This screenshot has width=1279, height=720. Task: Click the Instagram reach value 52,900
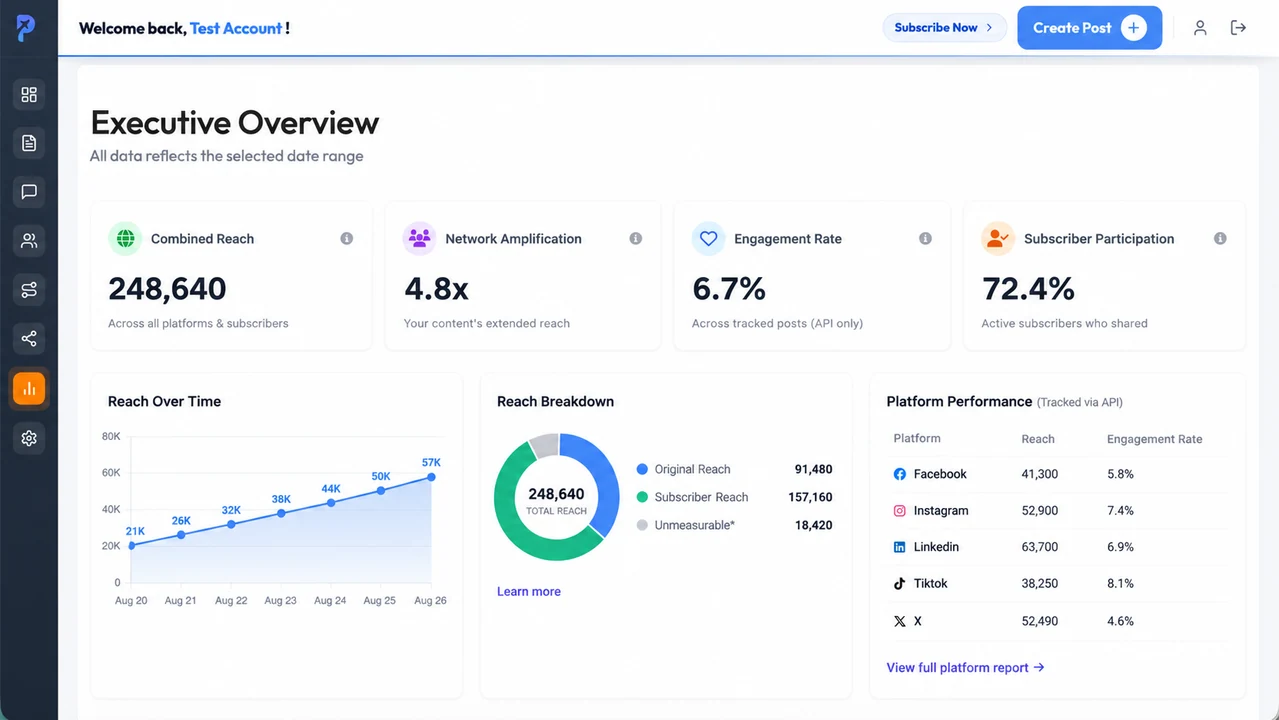(1040, 510)
